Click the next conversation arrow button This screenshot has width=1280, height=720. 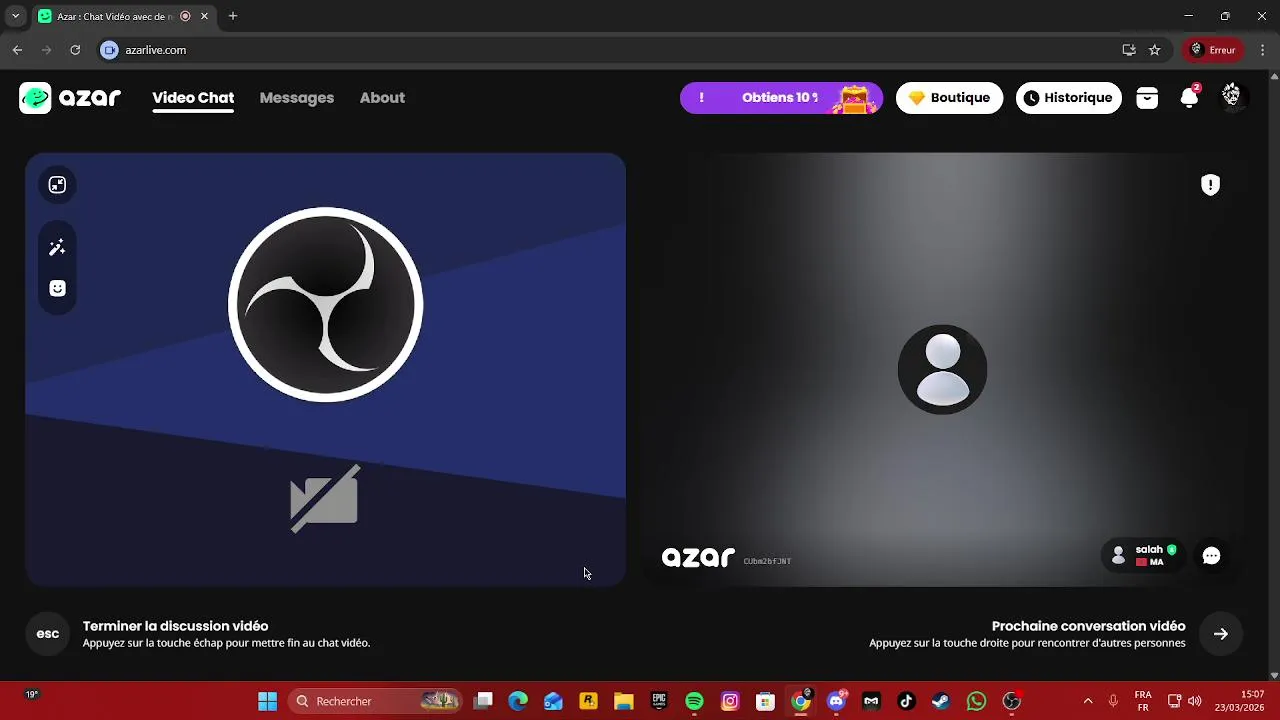pos(1221,634)
